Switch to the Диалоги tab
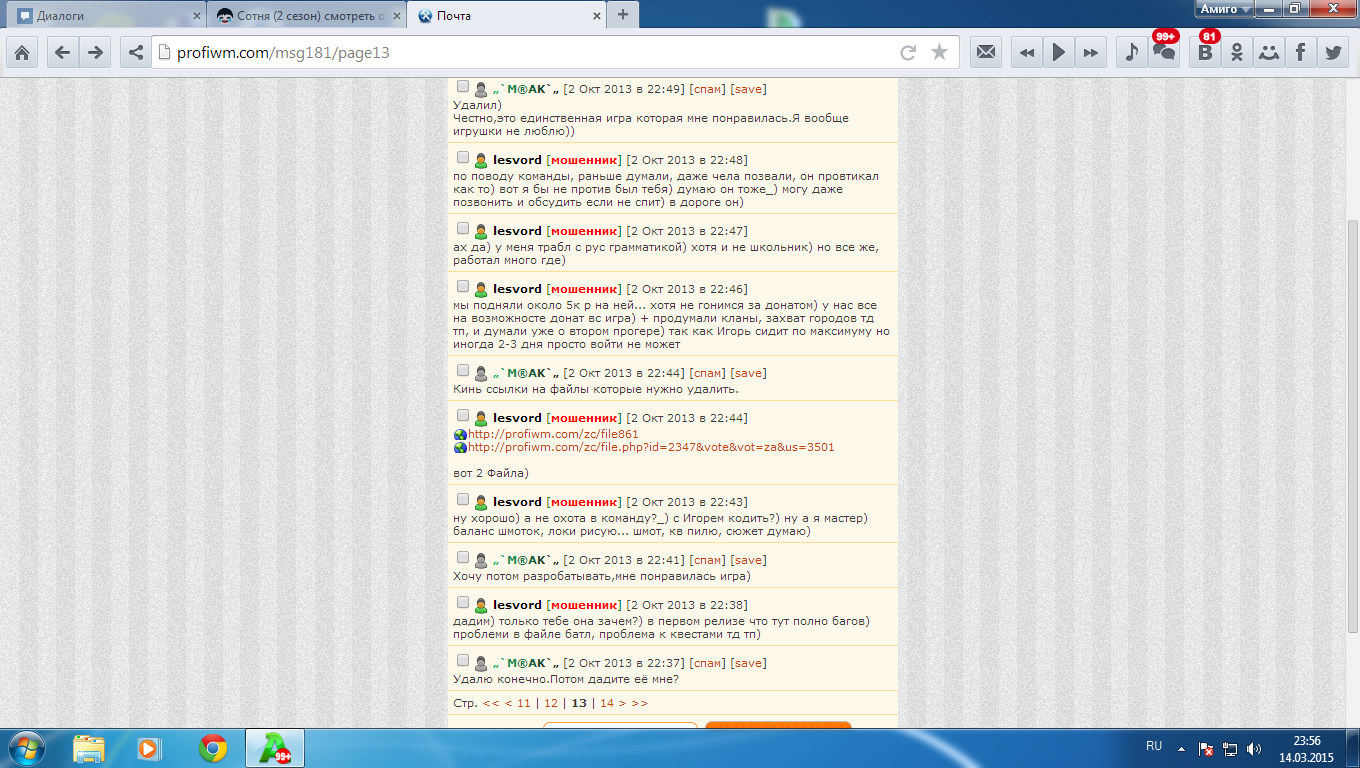This screenshot has height=768, width=1360. tap(105, 16)
